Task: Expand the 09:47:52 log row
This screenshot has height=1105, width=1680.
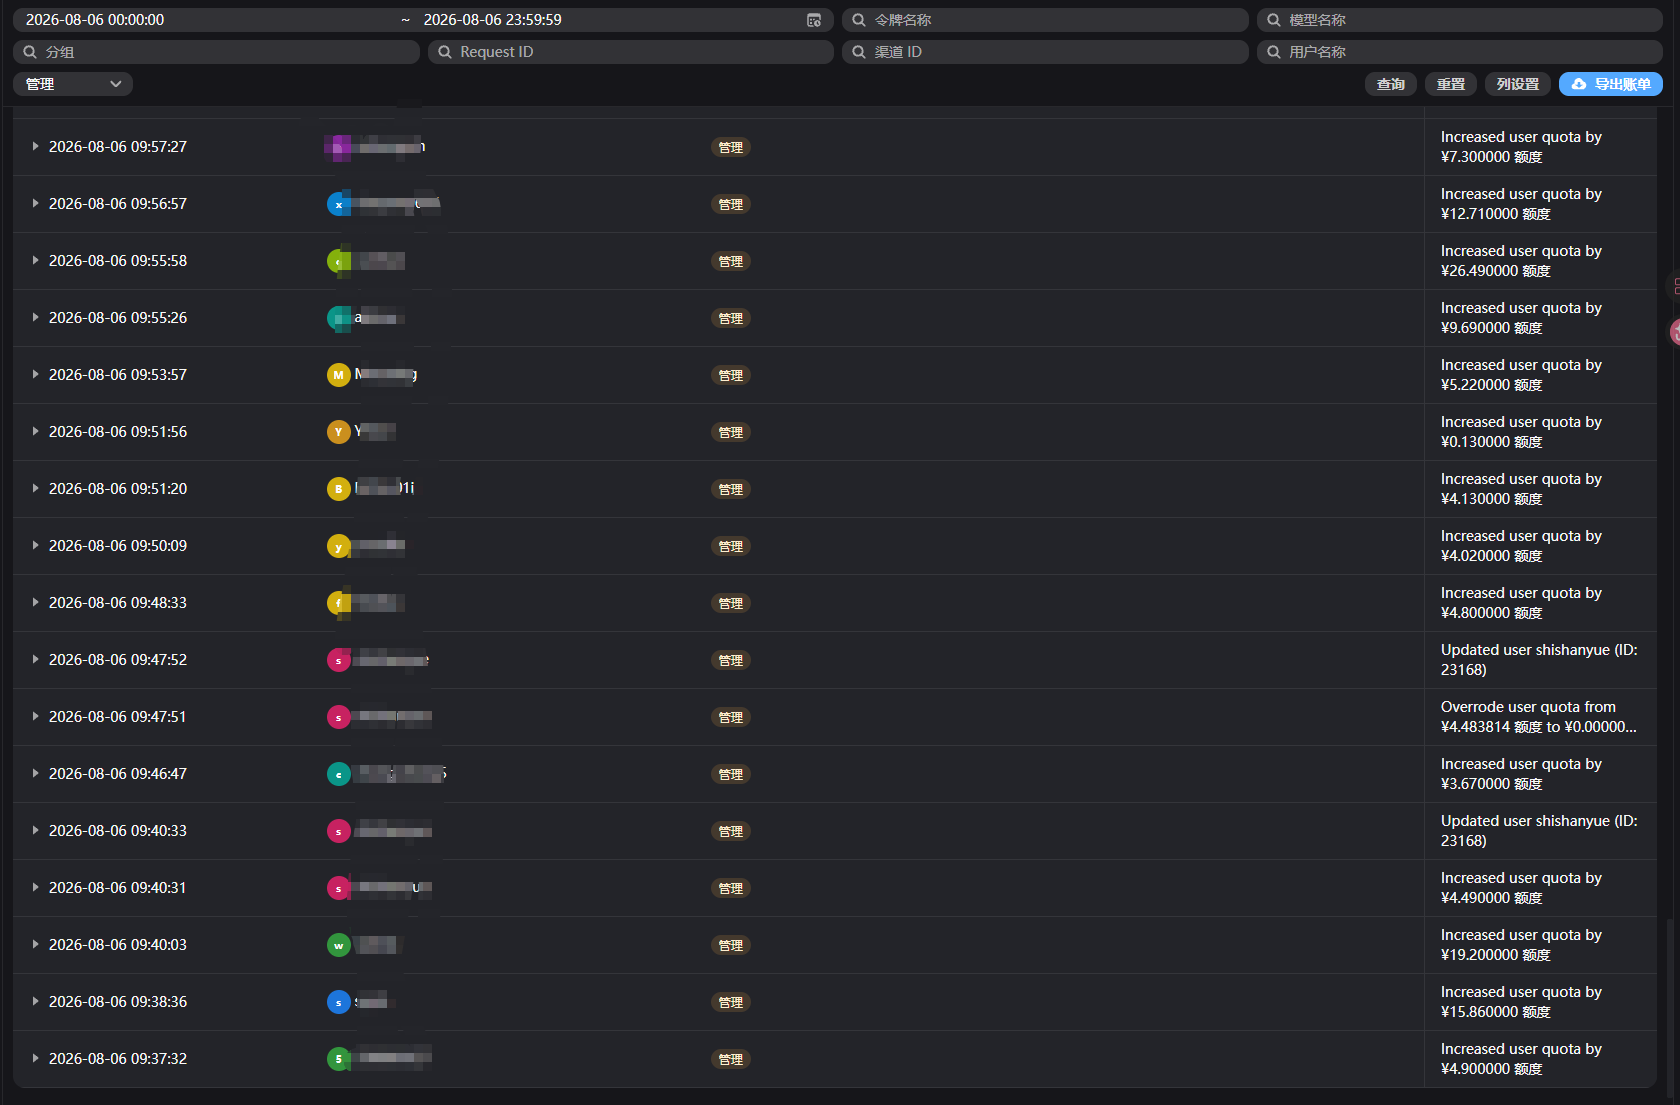Action: tap(35, 659)
